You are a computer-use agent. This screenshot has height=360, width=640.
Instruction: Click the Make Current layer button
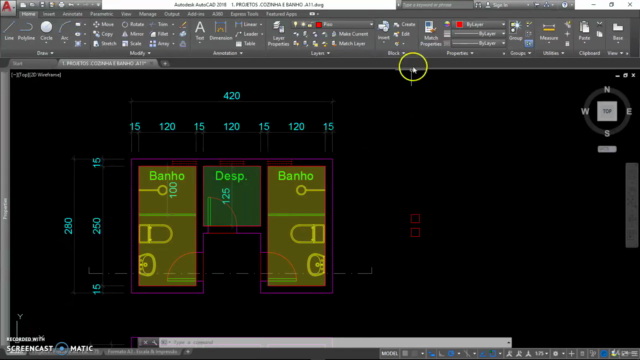pos(349,34)
